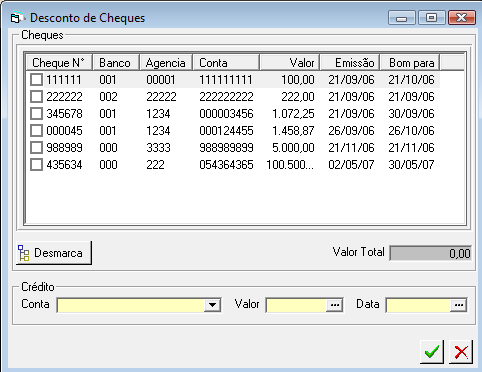Viewport: 482px width, 372px height.
Task: Select value cell 222,00
Action: [298, 97]
